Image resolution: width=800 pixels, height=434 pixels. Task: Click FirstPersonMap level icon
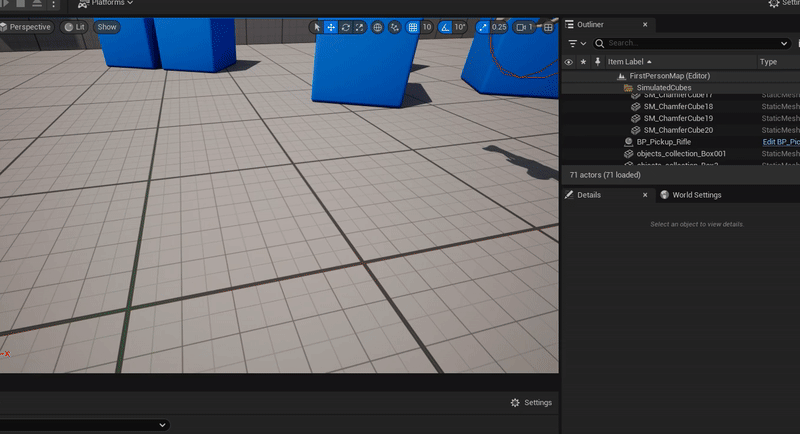621,76
